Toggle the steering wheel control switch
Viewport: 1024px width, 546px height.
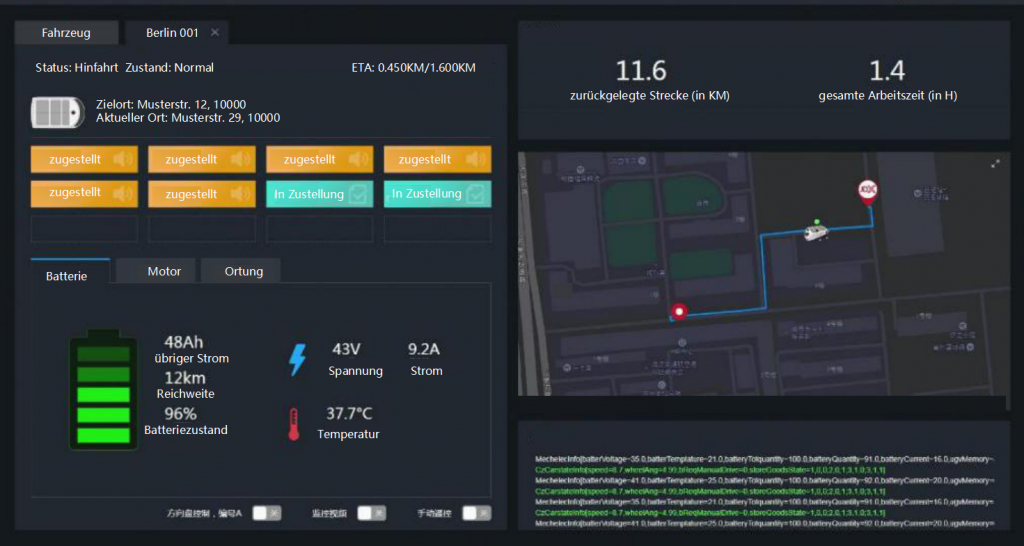(266, 513)
